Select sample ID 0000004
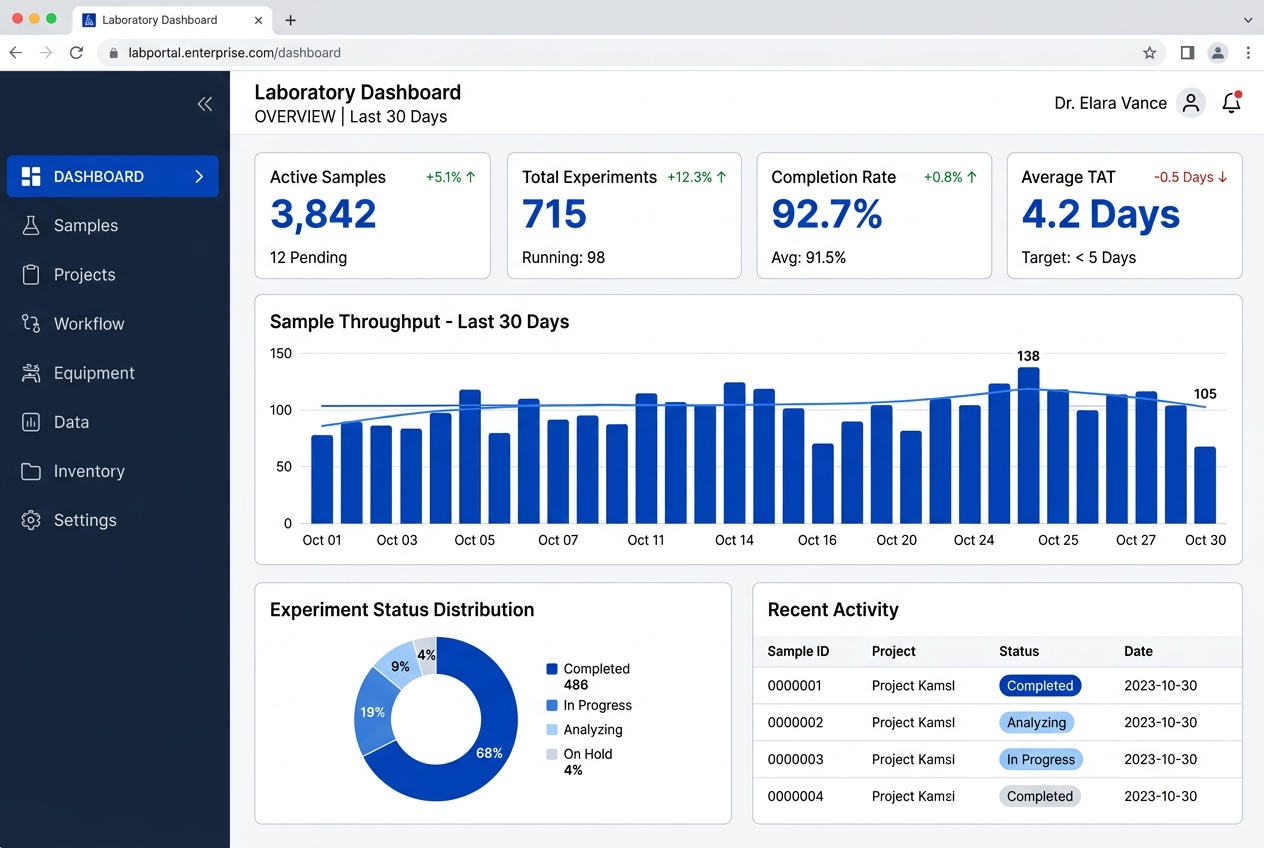Viewport: 1264px width, 848px height. point(796,797)
